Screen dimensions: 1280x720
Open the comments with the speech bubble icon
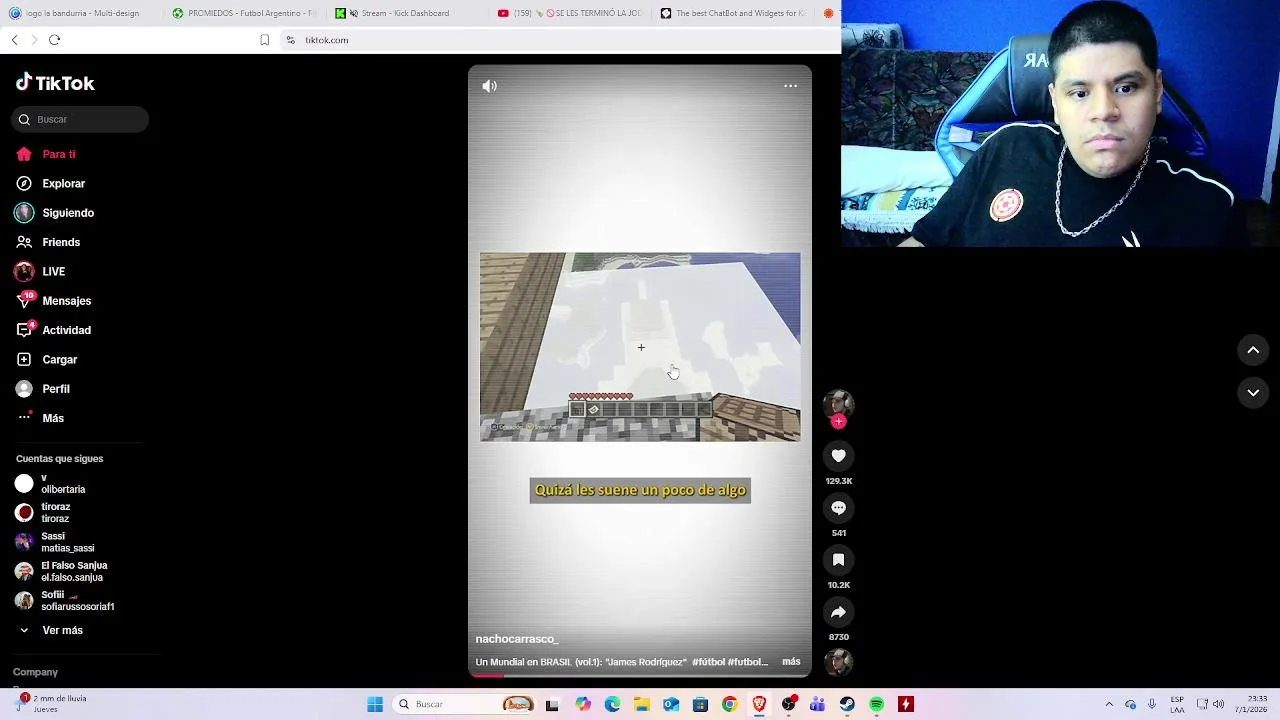[838, 508]
